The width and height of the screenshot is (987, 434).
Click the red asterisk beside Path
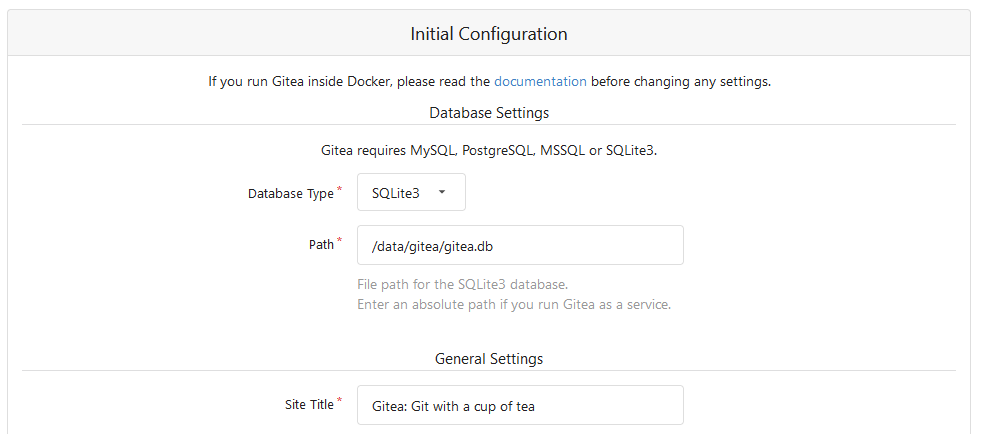(339, 240)
